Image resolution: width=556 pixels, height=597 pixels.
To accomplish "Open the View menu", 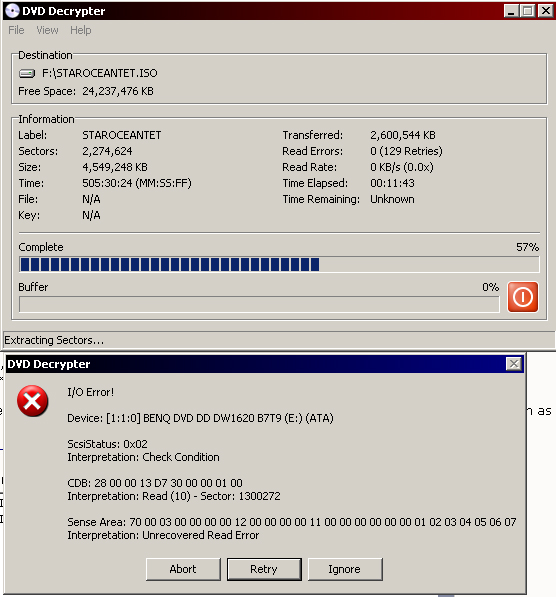I will [x=48, y=30].
